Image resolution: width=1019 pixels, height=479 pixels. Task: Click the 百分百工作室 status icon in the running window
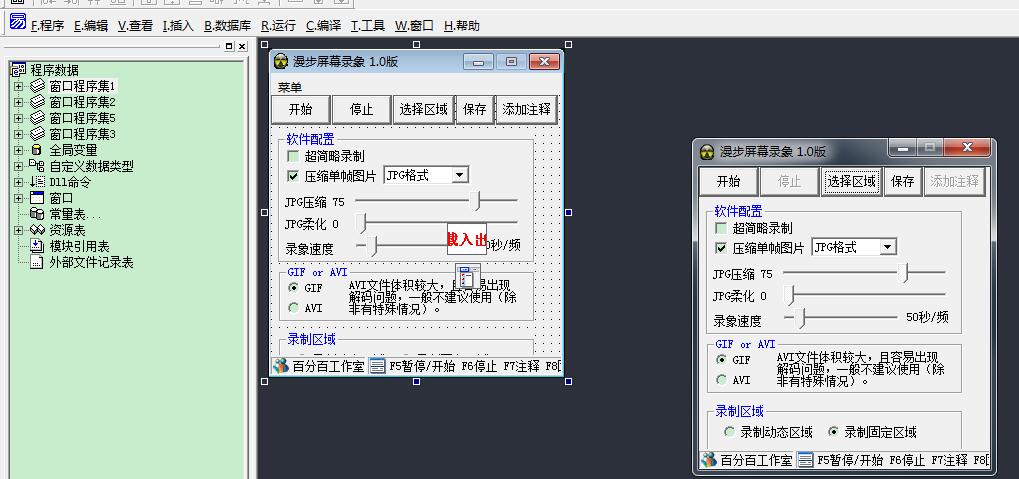(x=708, y=460)
